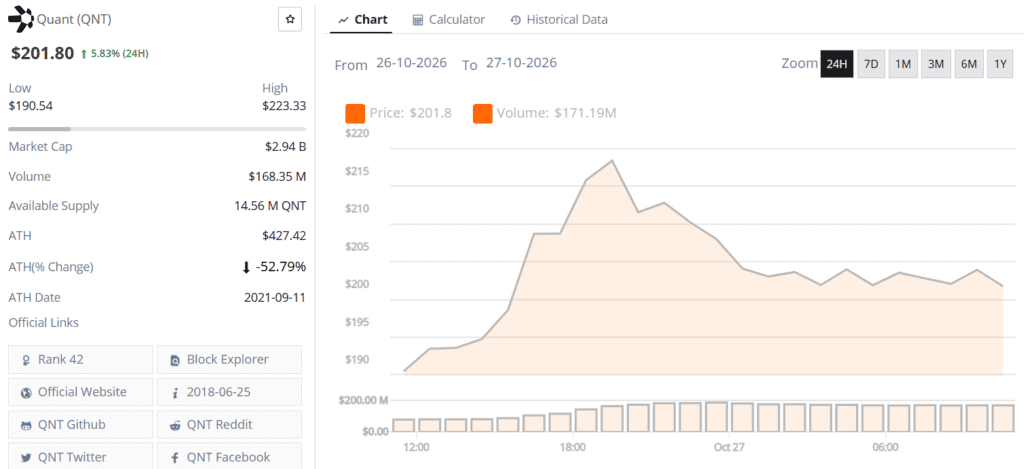Click the calculator icon in the tab
Viewport: 1024px width, 469px height.
(x=418, y=20)
